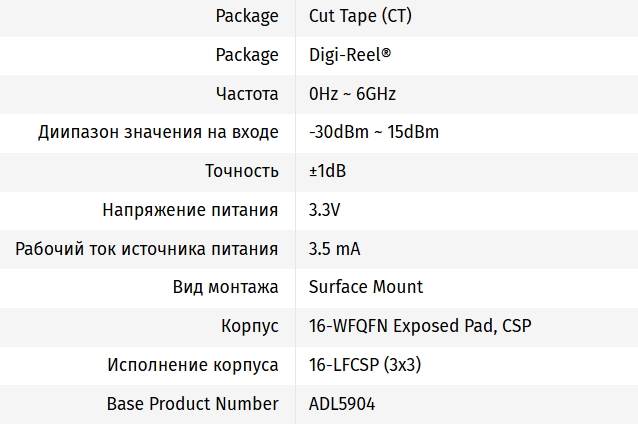
Task: Select the Surface Mount value
Action: (366, 287)
